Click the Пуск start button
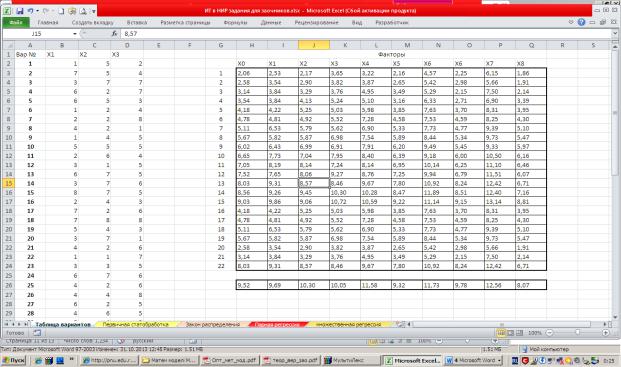The height and width of the screenshot is (367, 621). (13, 360)
